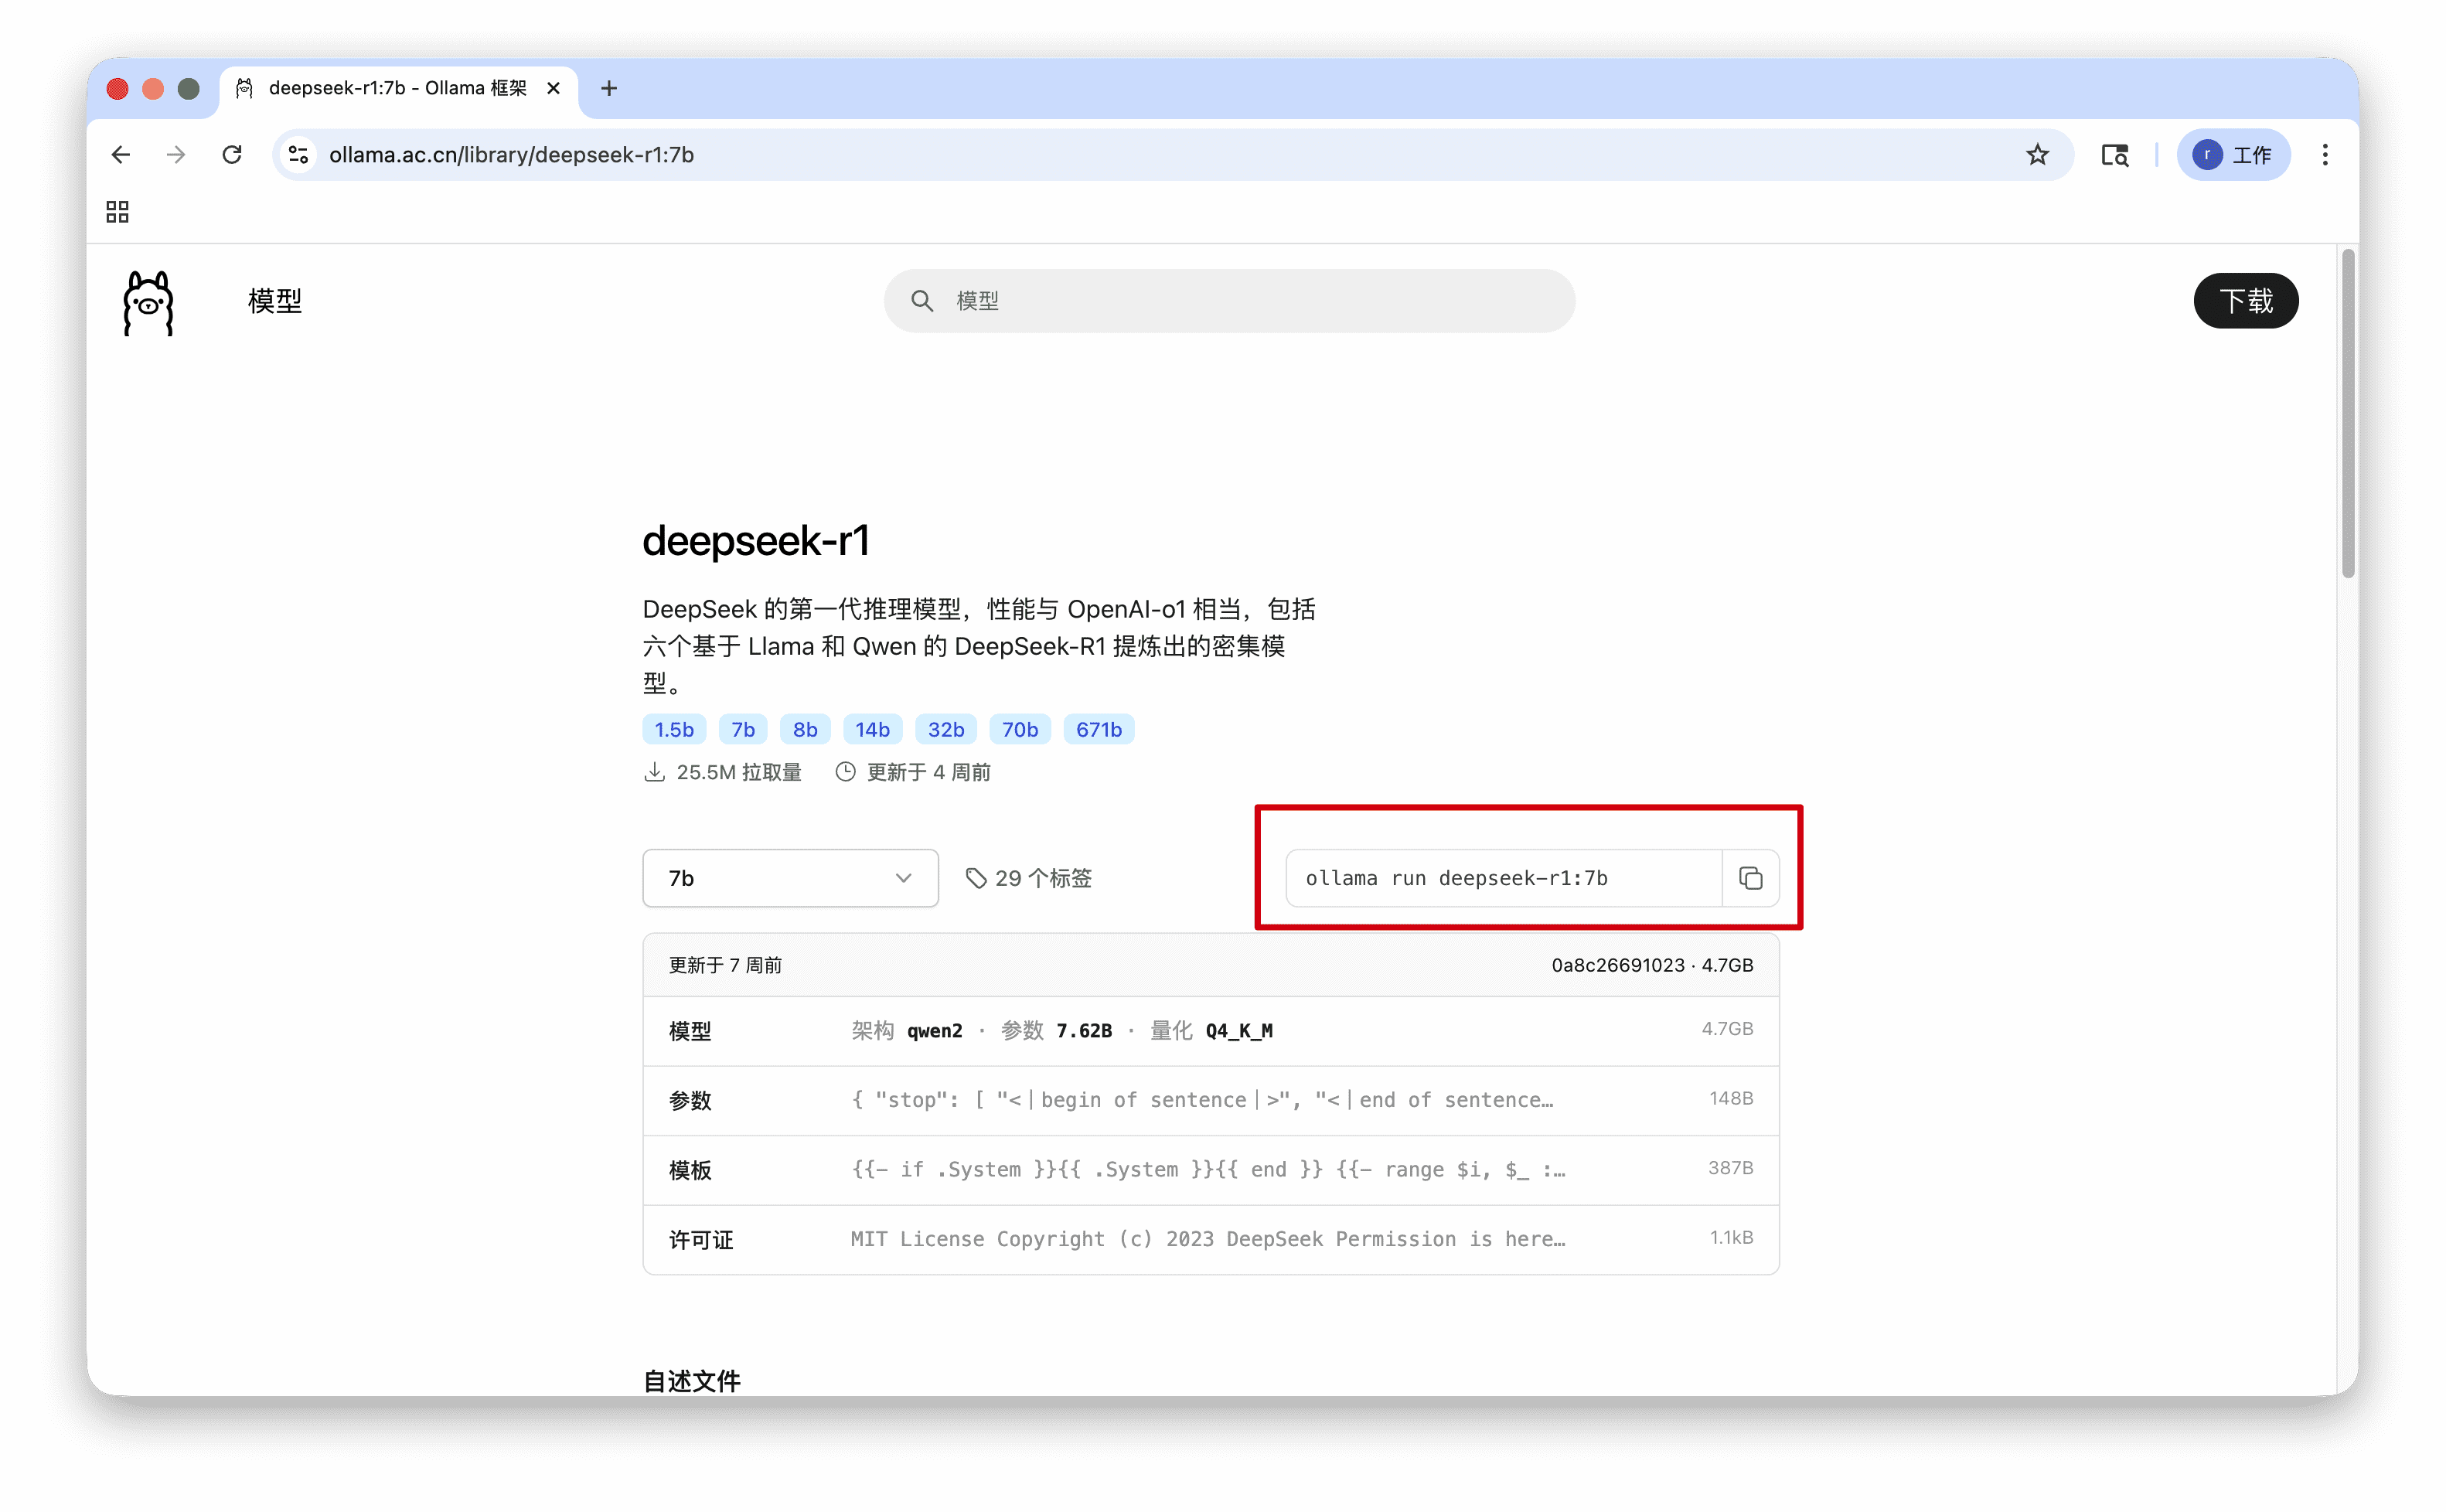This screenshot has height=1512, width=2446.
Task: Select the 14b size tag
Action: 872,730
